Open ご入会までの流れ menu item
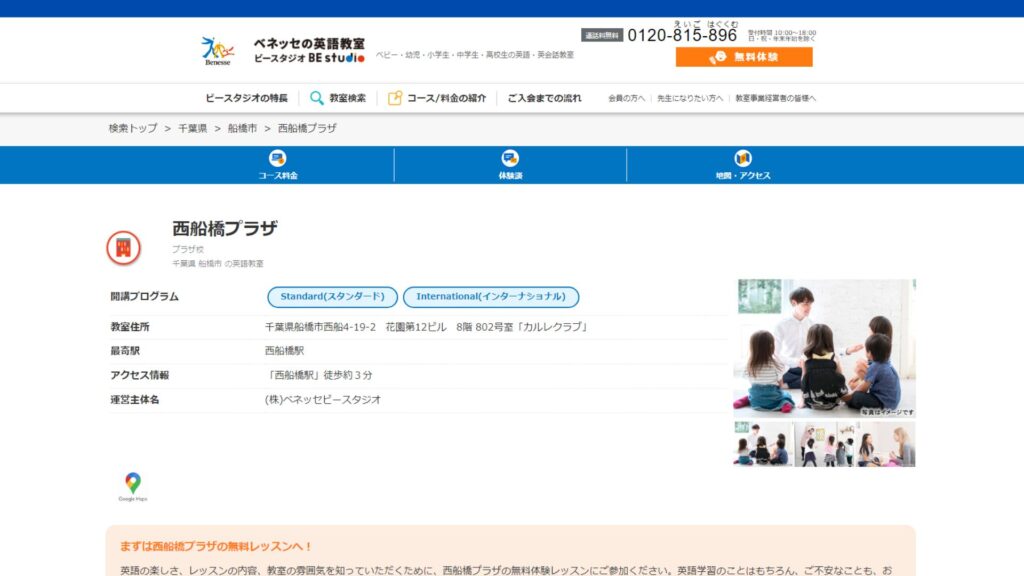This screenshot has width=1024, height=576. 544,98
